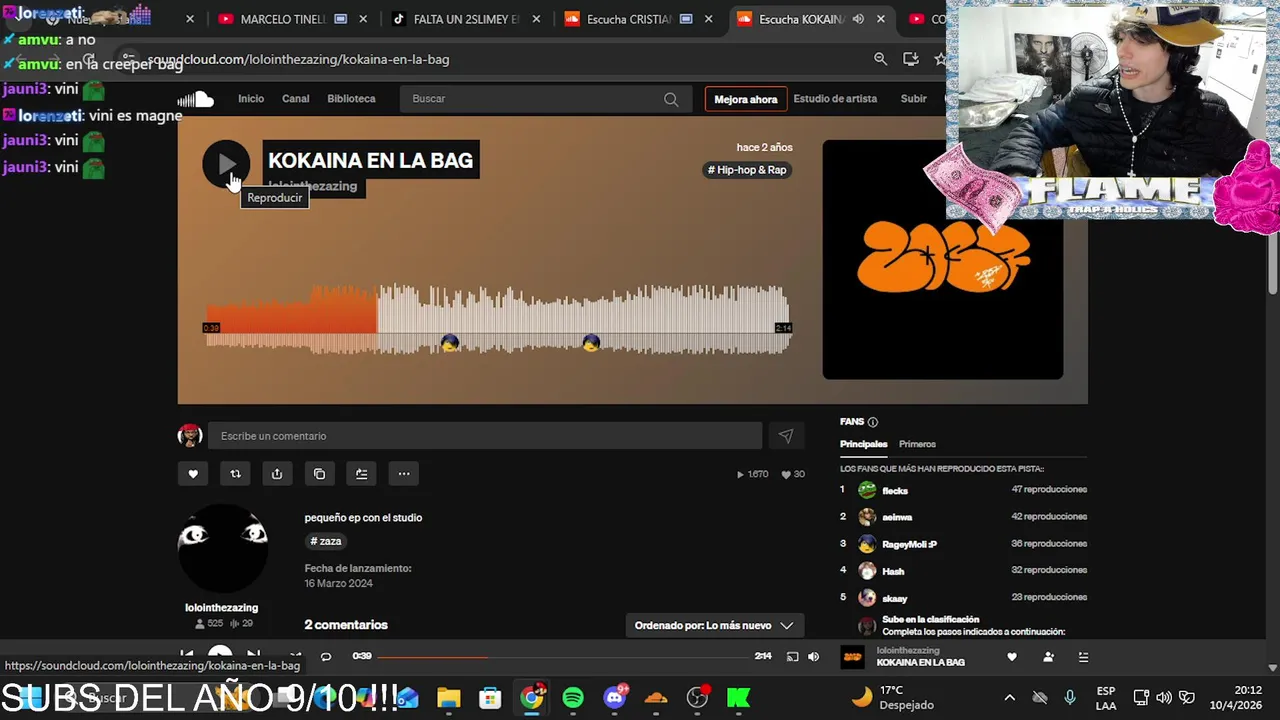This screenshot has width=1280, height=720.
Task: Open comment bubble icon in player bar
Action: click(325, 657)
